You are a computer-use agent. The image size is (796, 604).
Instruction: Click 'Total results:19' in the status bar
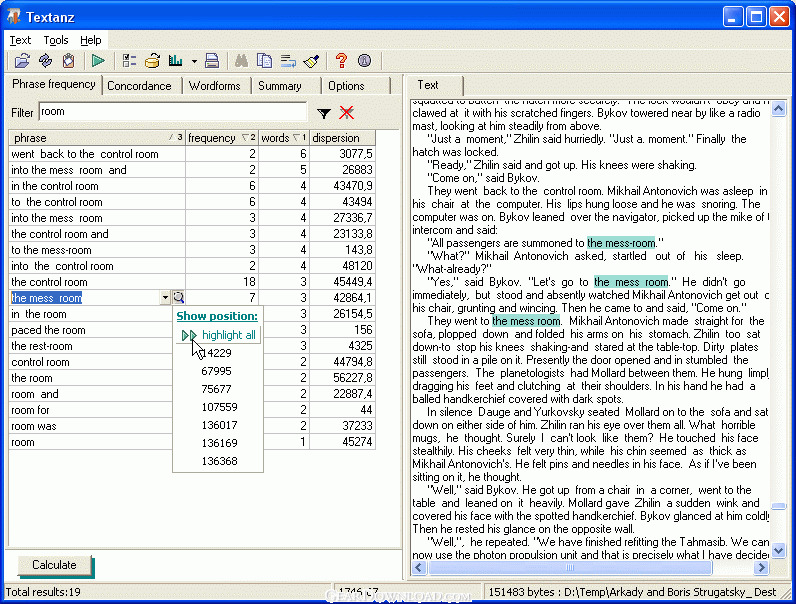click(x=43, y=592)
